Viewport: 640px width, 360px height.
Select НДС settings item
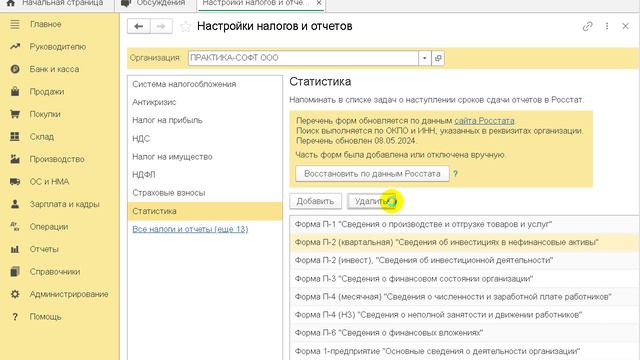coord(205,138)
